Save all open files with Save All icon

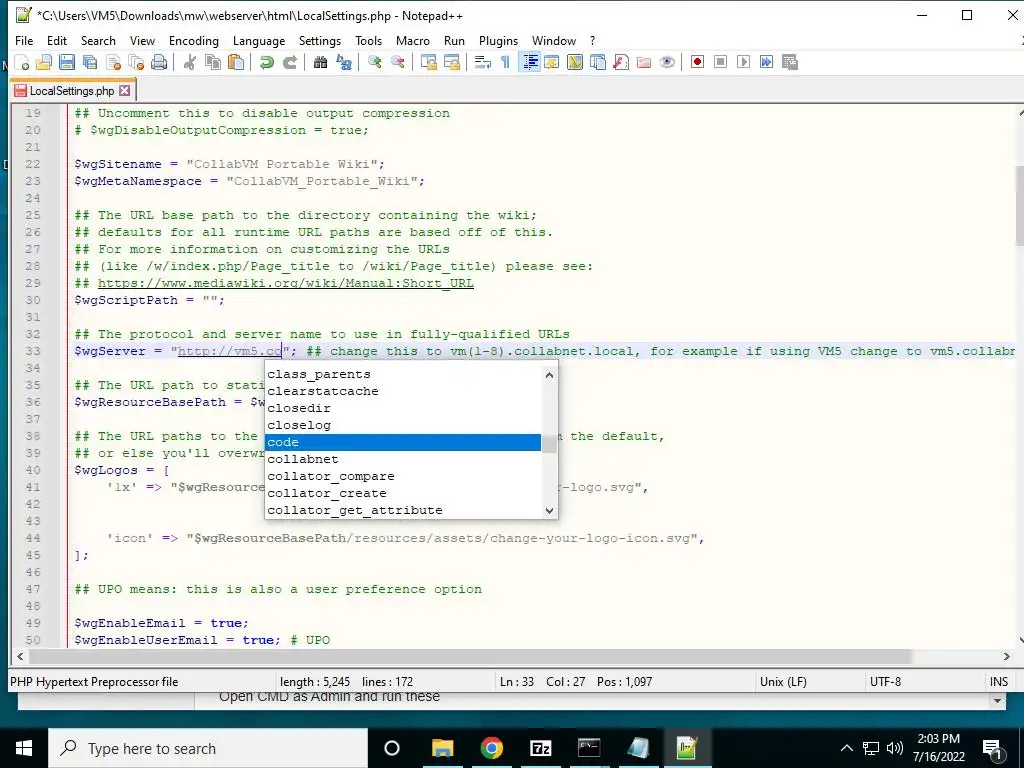pyautogui.click(x=89, y=62)
